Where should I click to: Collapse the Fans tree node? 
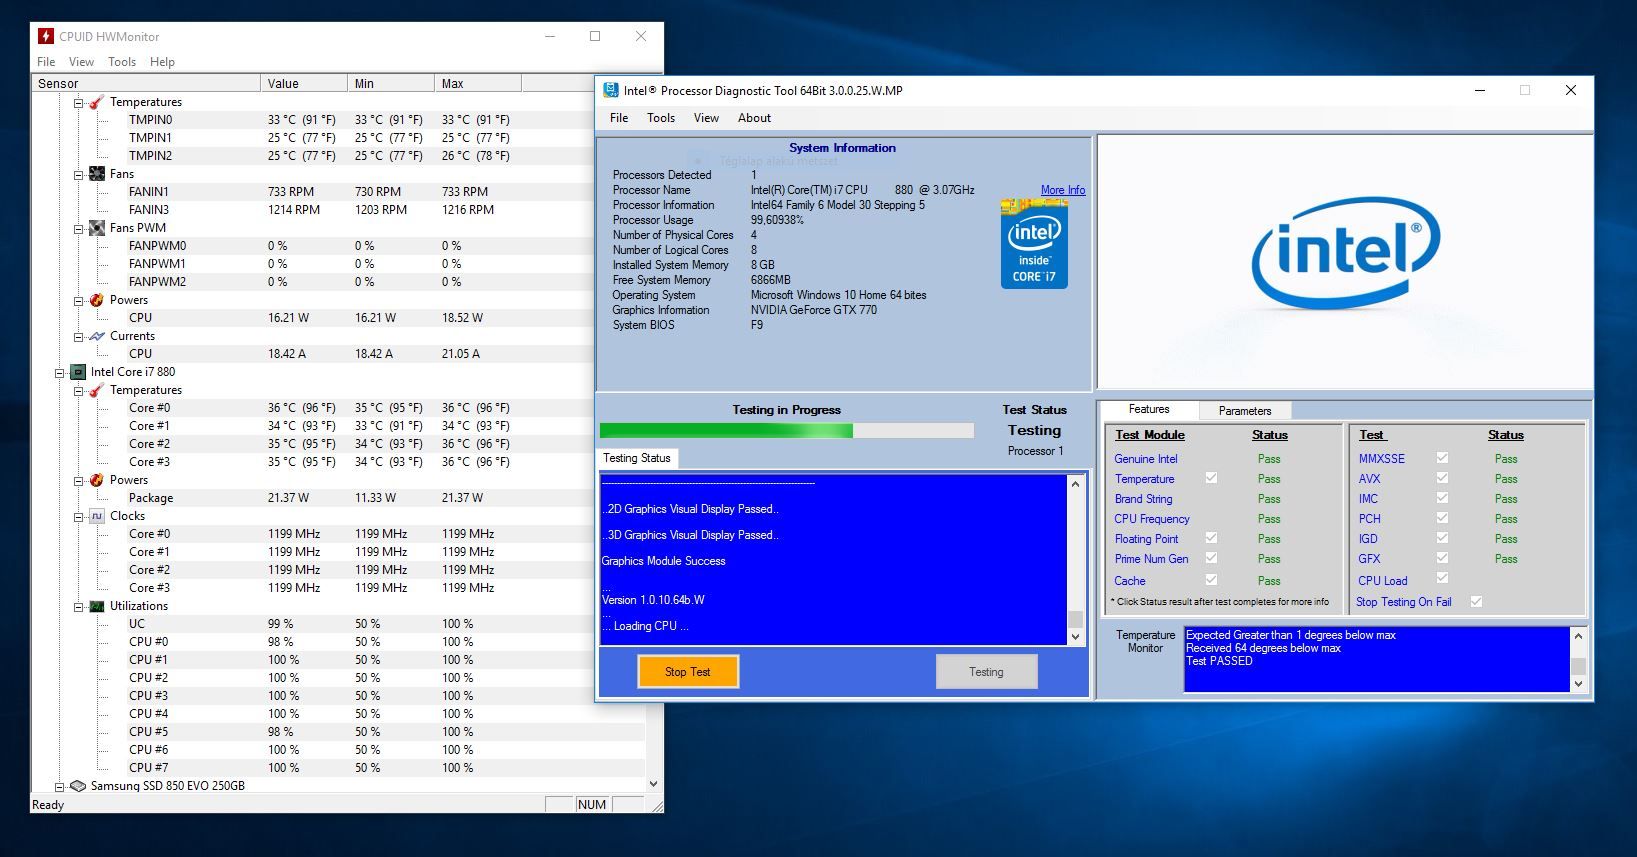(x=78, y=174)
